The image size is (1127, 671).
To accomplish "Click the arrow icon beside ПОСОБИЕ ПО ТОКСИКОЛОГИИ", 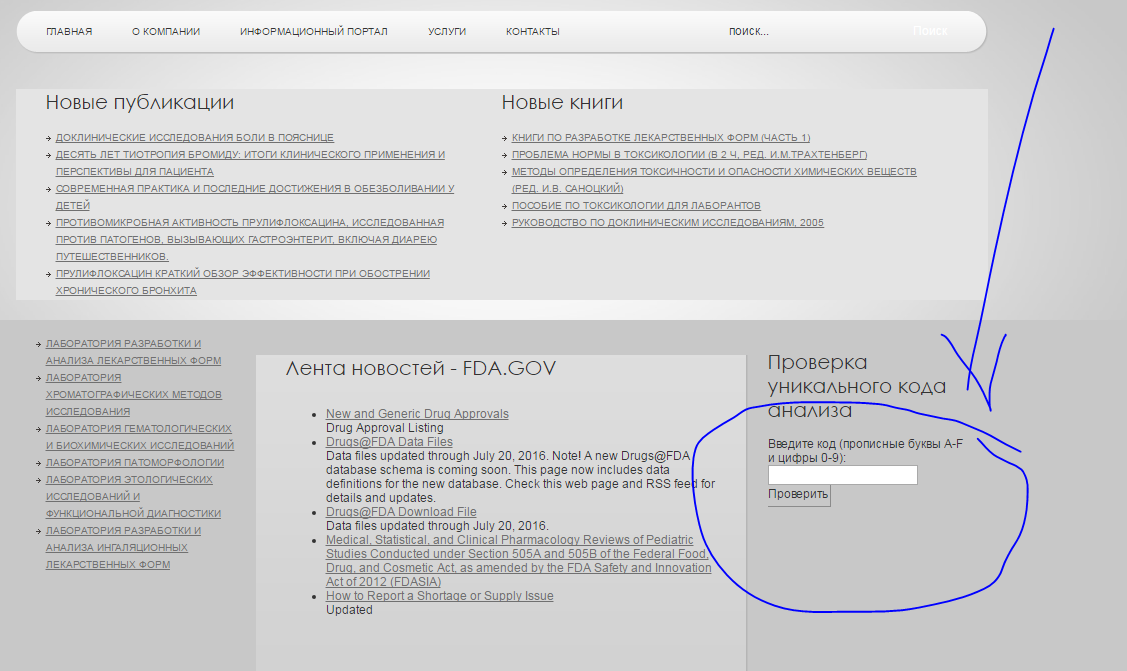I will 505,205.
